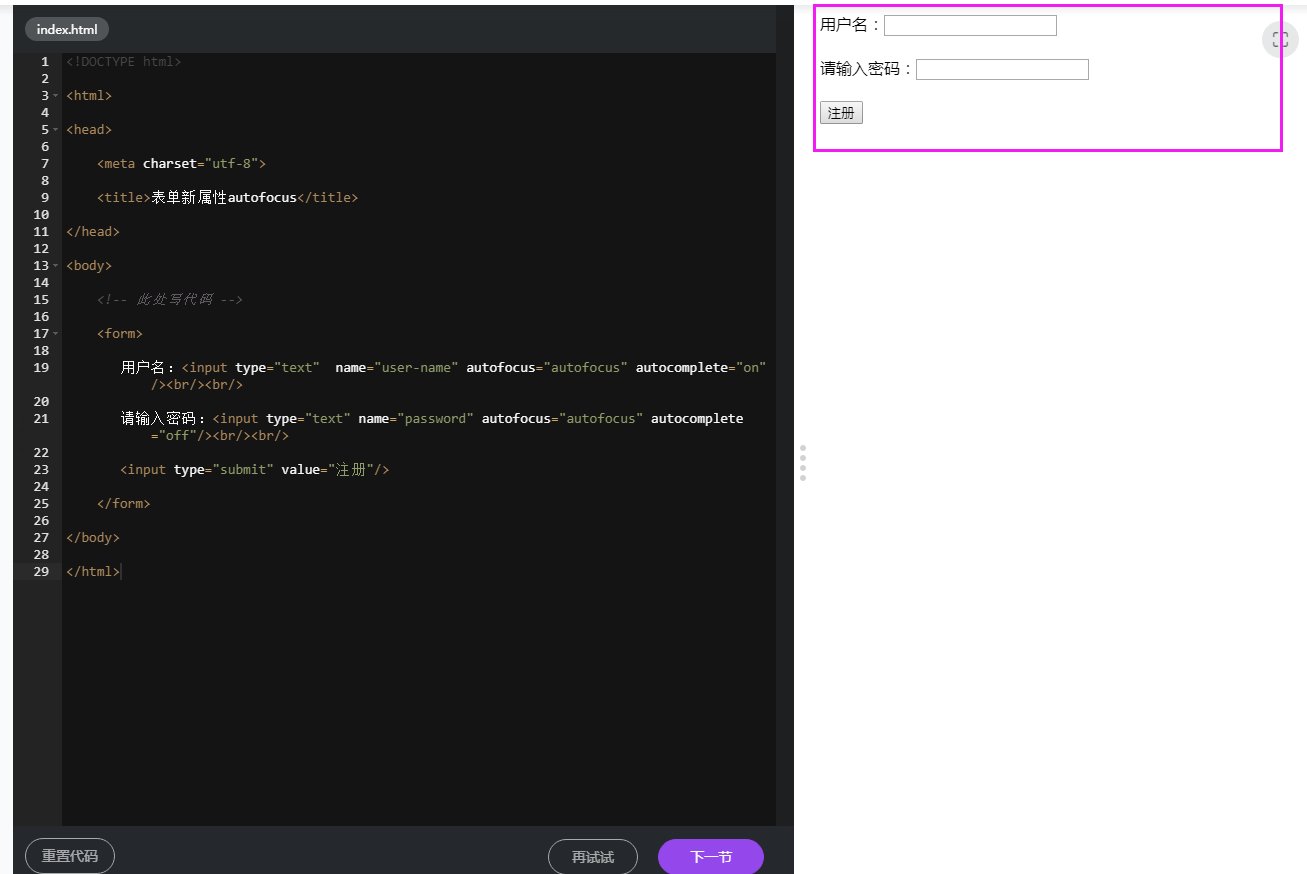Focus the 用户名 input field in preview

coord(970,26)
